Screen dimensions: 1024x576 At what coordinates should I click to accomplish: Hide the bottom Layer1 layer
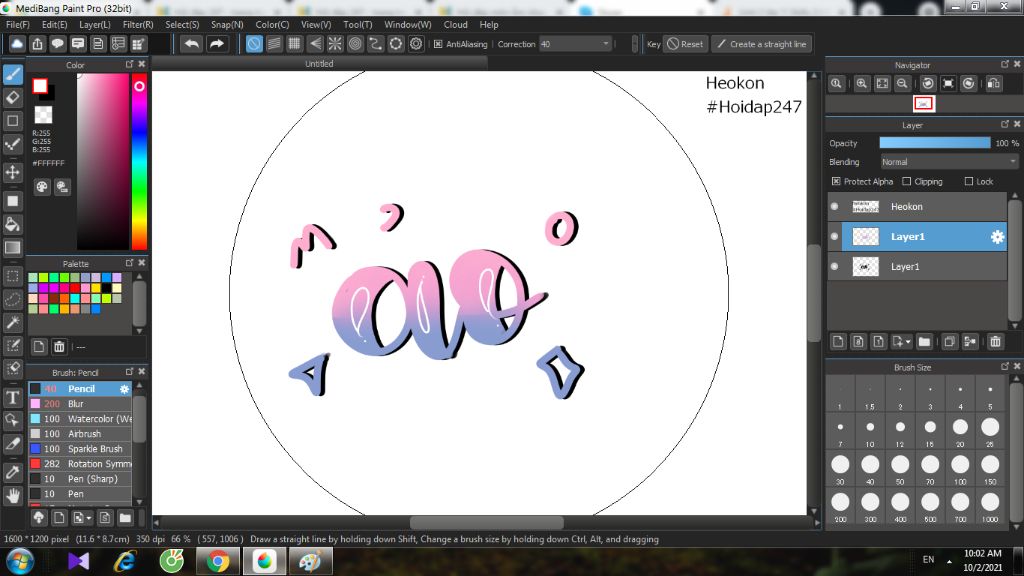pyautogui.click(x=834, y=266)
